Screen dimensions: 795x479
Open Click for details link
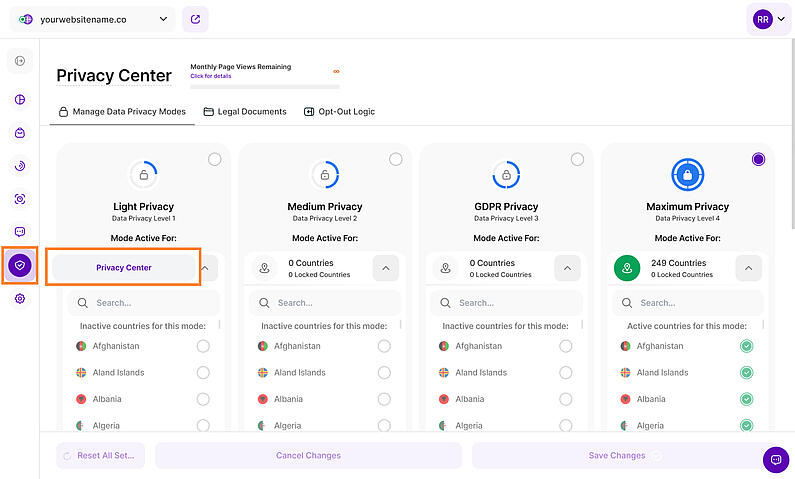tap(210, 76)
